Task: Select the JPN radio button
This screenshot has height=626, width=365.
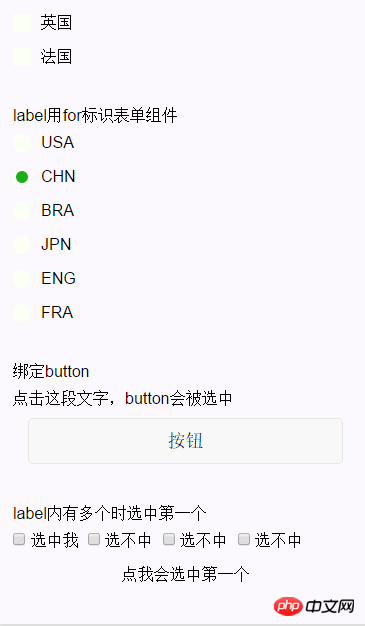Action: pyautogui.click(x=22, y=245)
